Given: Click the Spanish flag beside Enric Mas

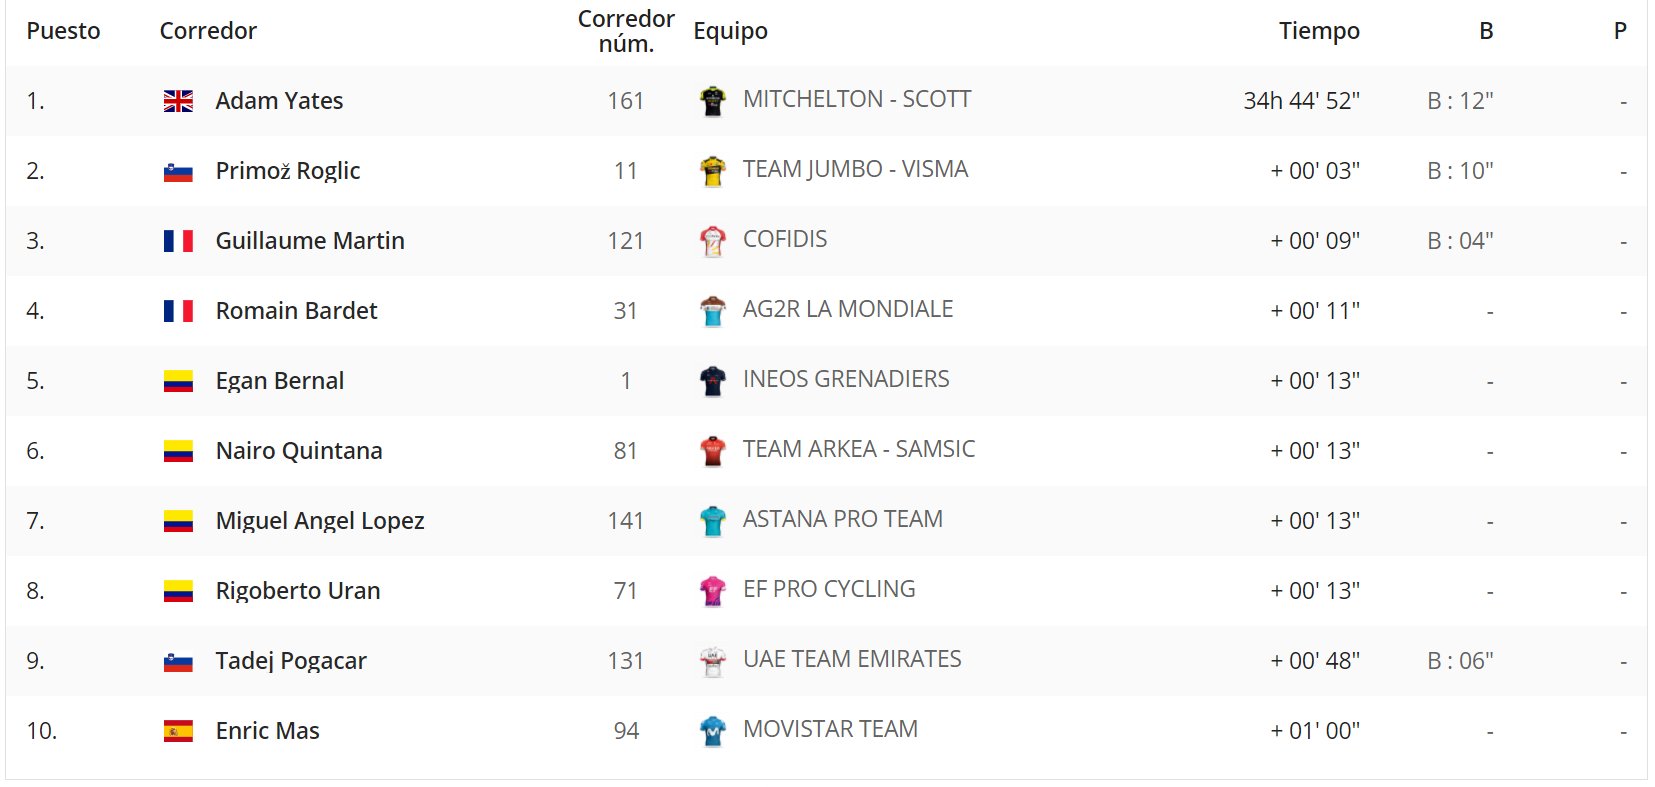Looking at the screenshot, I should pyautogui.click(x=178, y=731).
